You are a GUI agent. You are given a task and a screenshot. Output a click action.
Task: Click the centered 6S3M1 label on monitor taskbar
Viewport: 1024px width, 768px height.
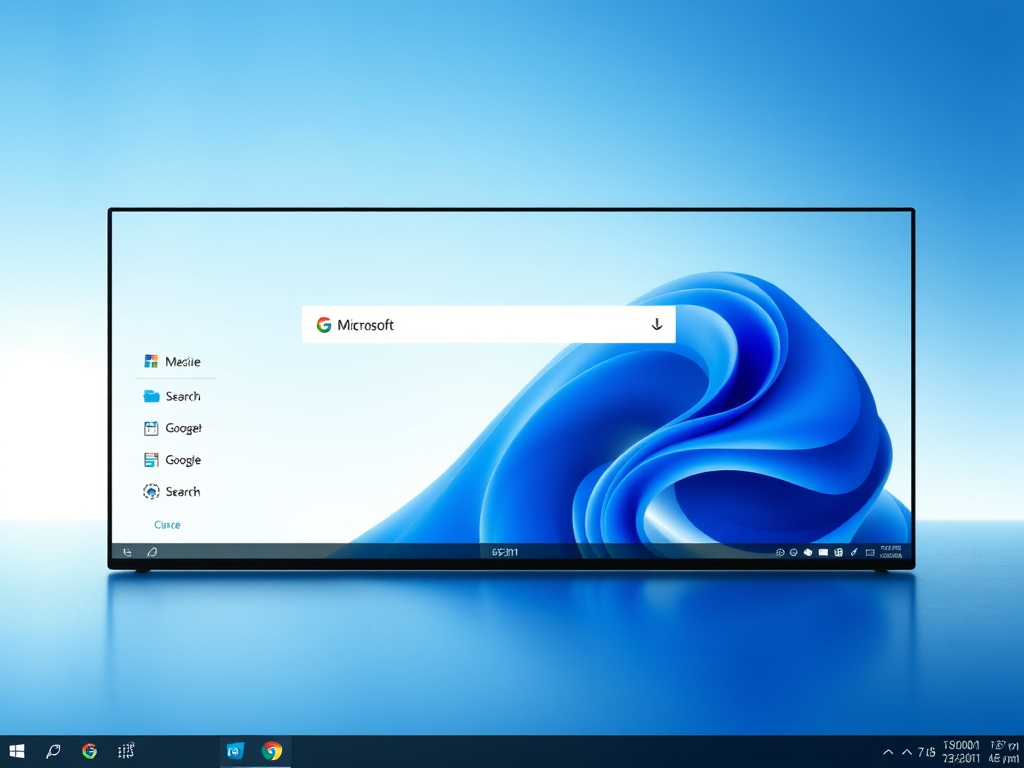click(x=505, y=552)
